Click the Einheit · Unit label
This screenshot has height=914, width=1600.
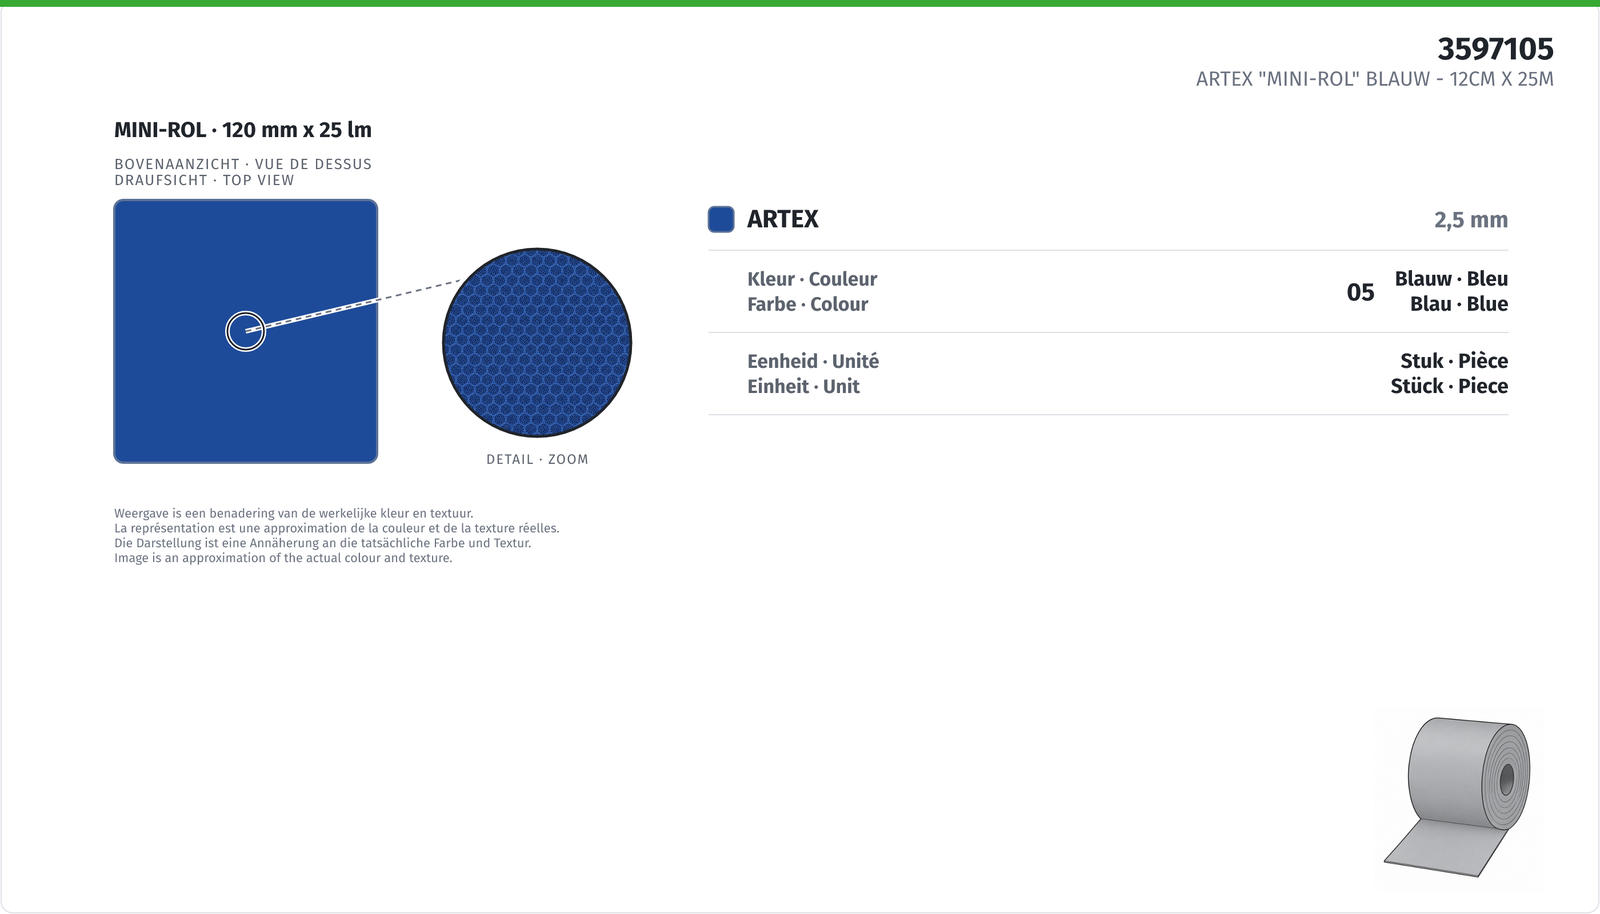point(803,386)
